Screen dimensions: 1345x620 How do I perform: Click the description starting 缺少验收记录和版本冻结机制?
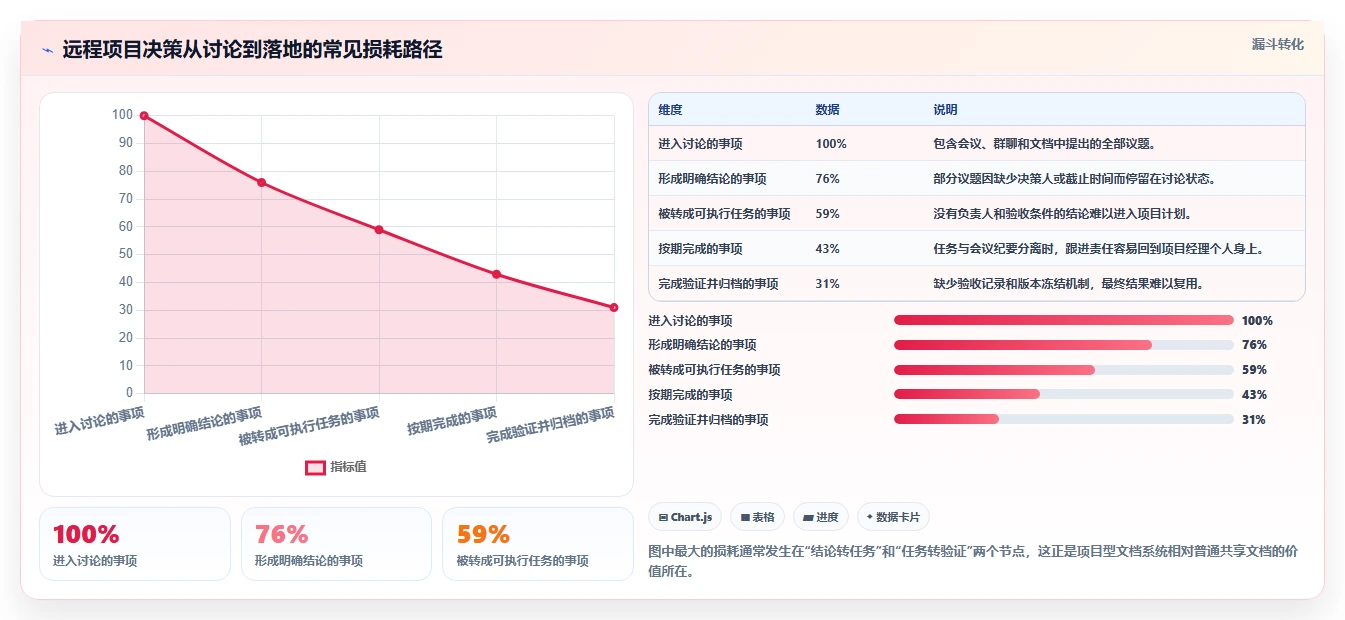click(x=1071, y=284)
